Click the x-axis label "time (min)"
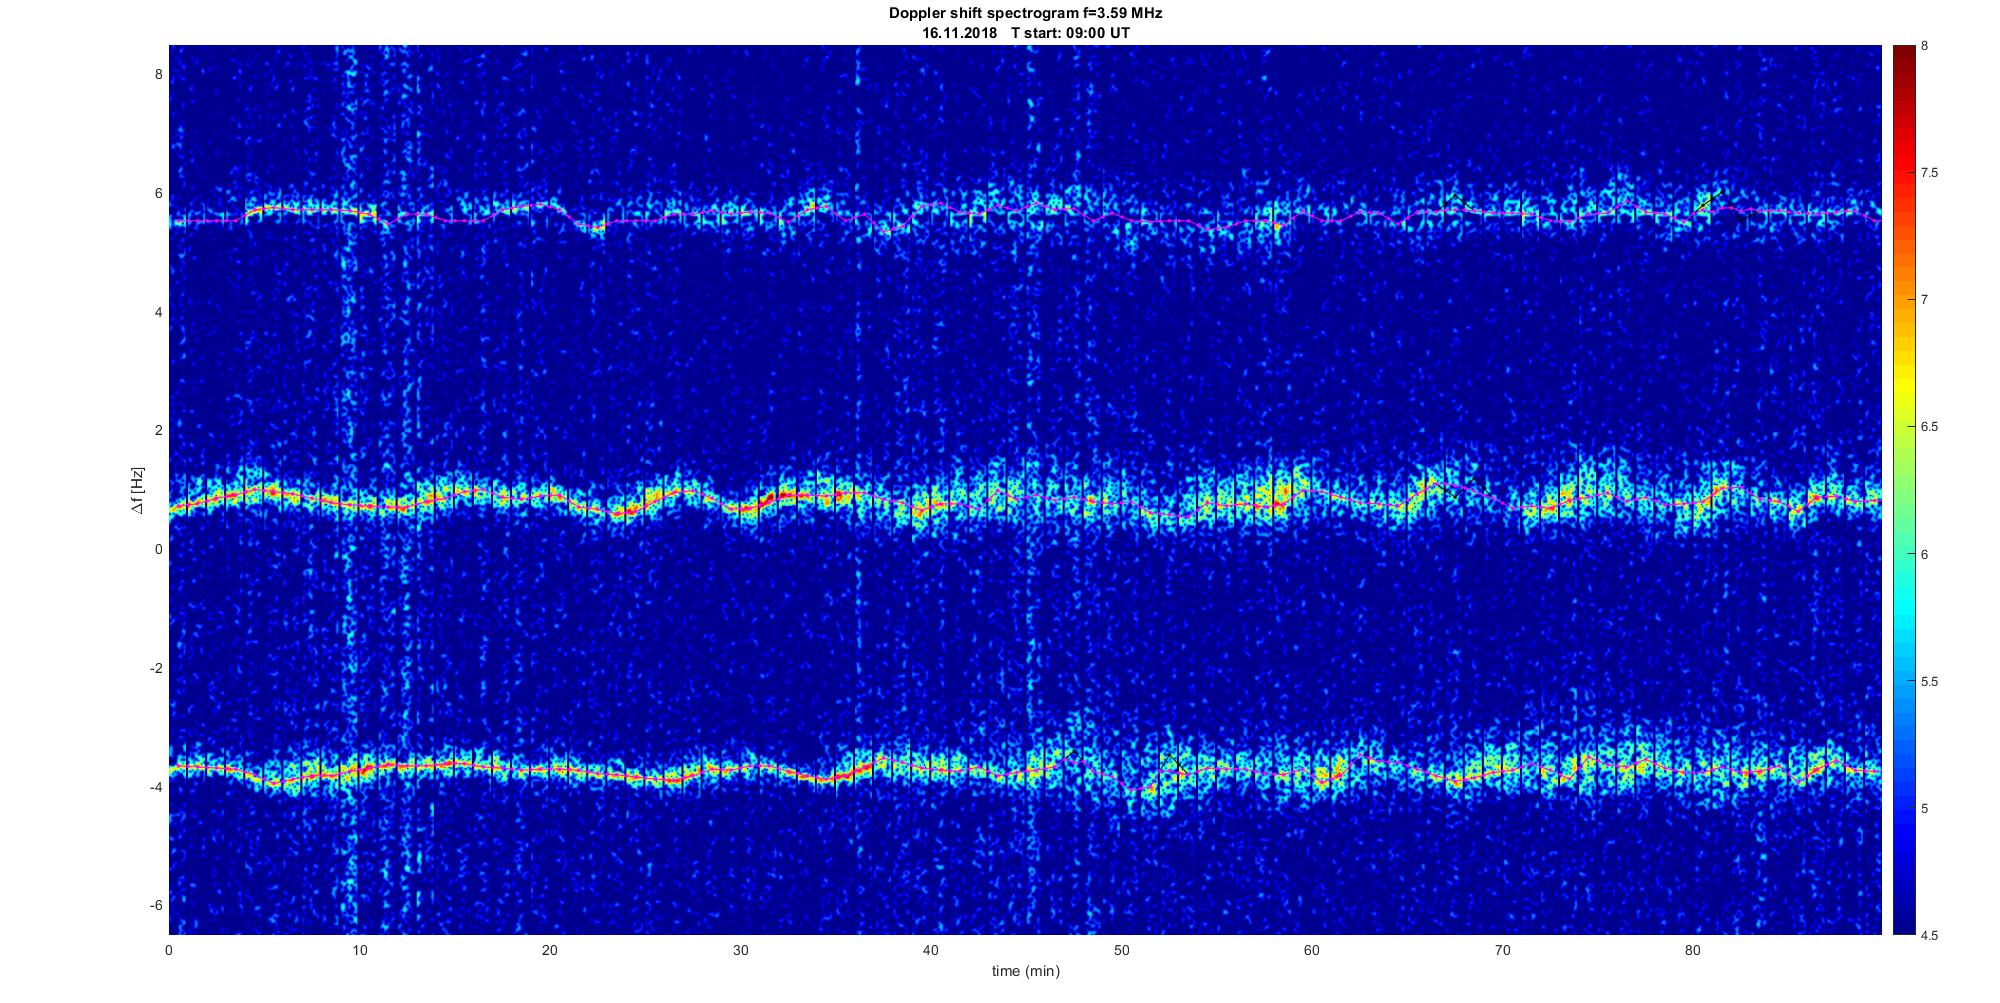Screen dimensions: 2000x1003 click(1025, 971)
